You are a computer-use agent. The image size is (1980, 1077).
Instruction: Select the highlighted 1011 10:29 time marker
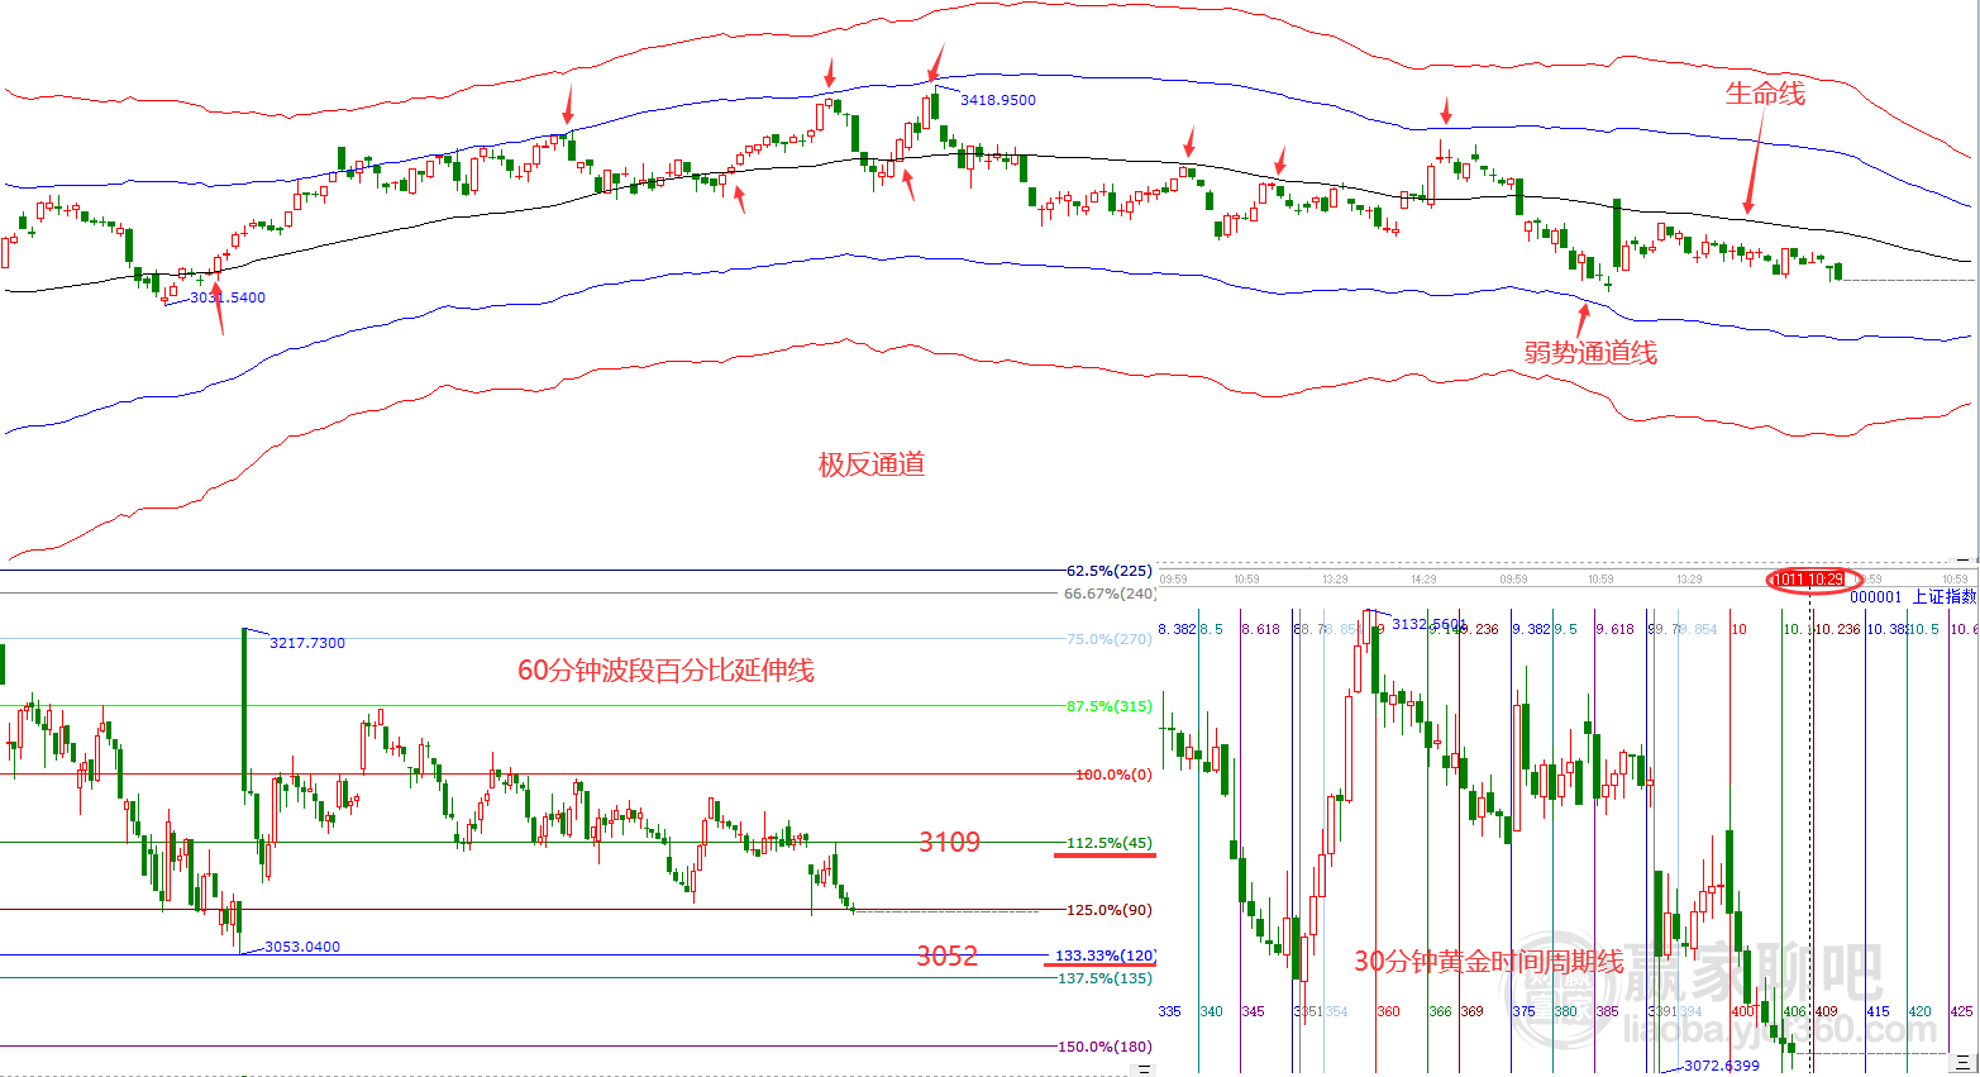click(x=1808, y=579)
